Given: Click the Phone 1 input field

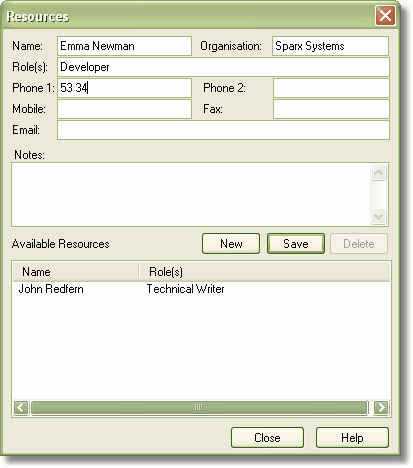Looking at the screenshot, I should [x=124, y=88].
